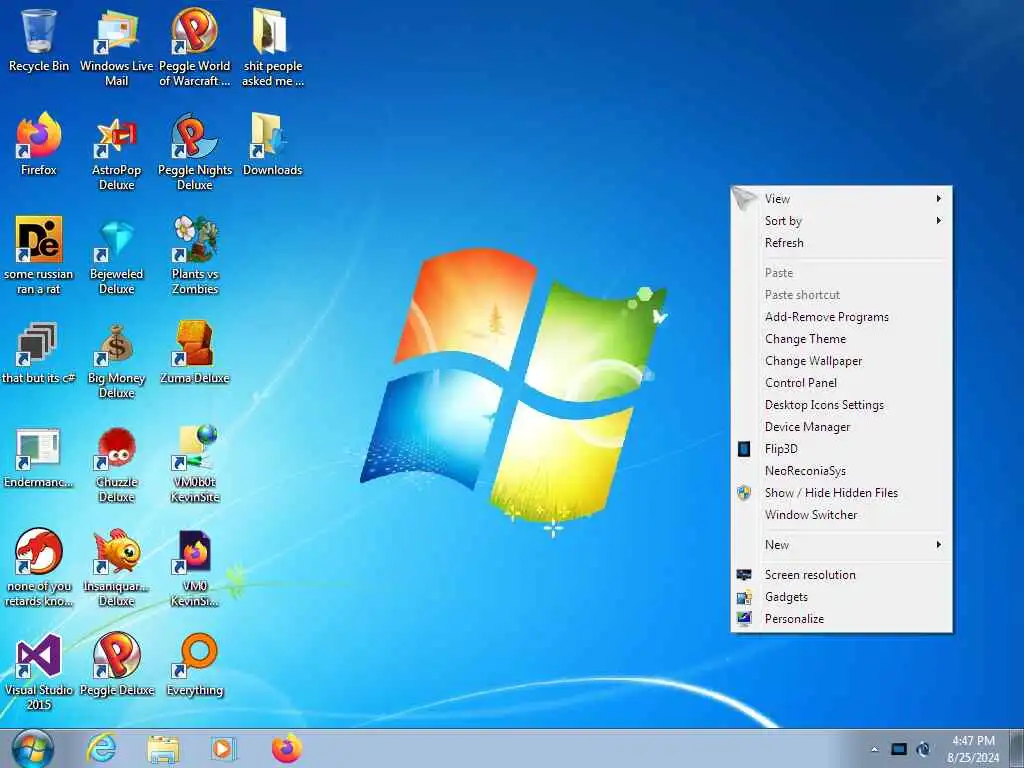This screenshot has height=768, width=1024.
Task: Choose Change Theme menu entry
Action: (x=841, y=339)
